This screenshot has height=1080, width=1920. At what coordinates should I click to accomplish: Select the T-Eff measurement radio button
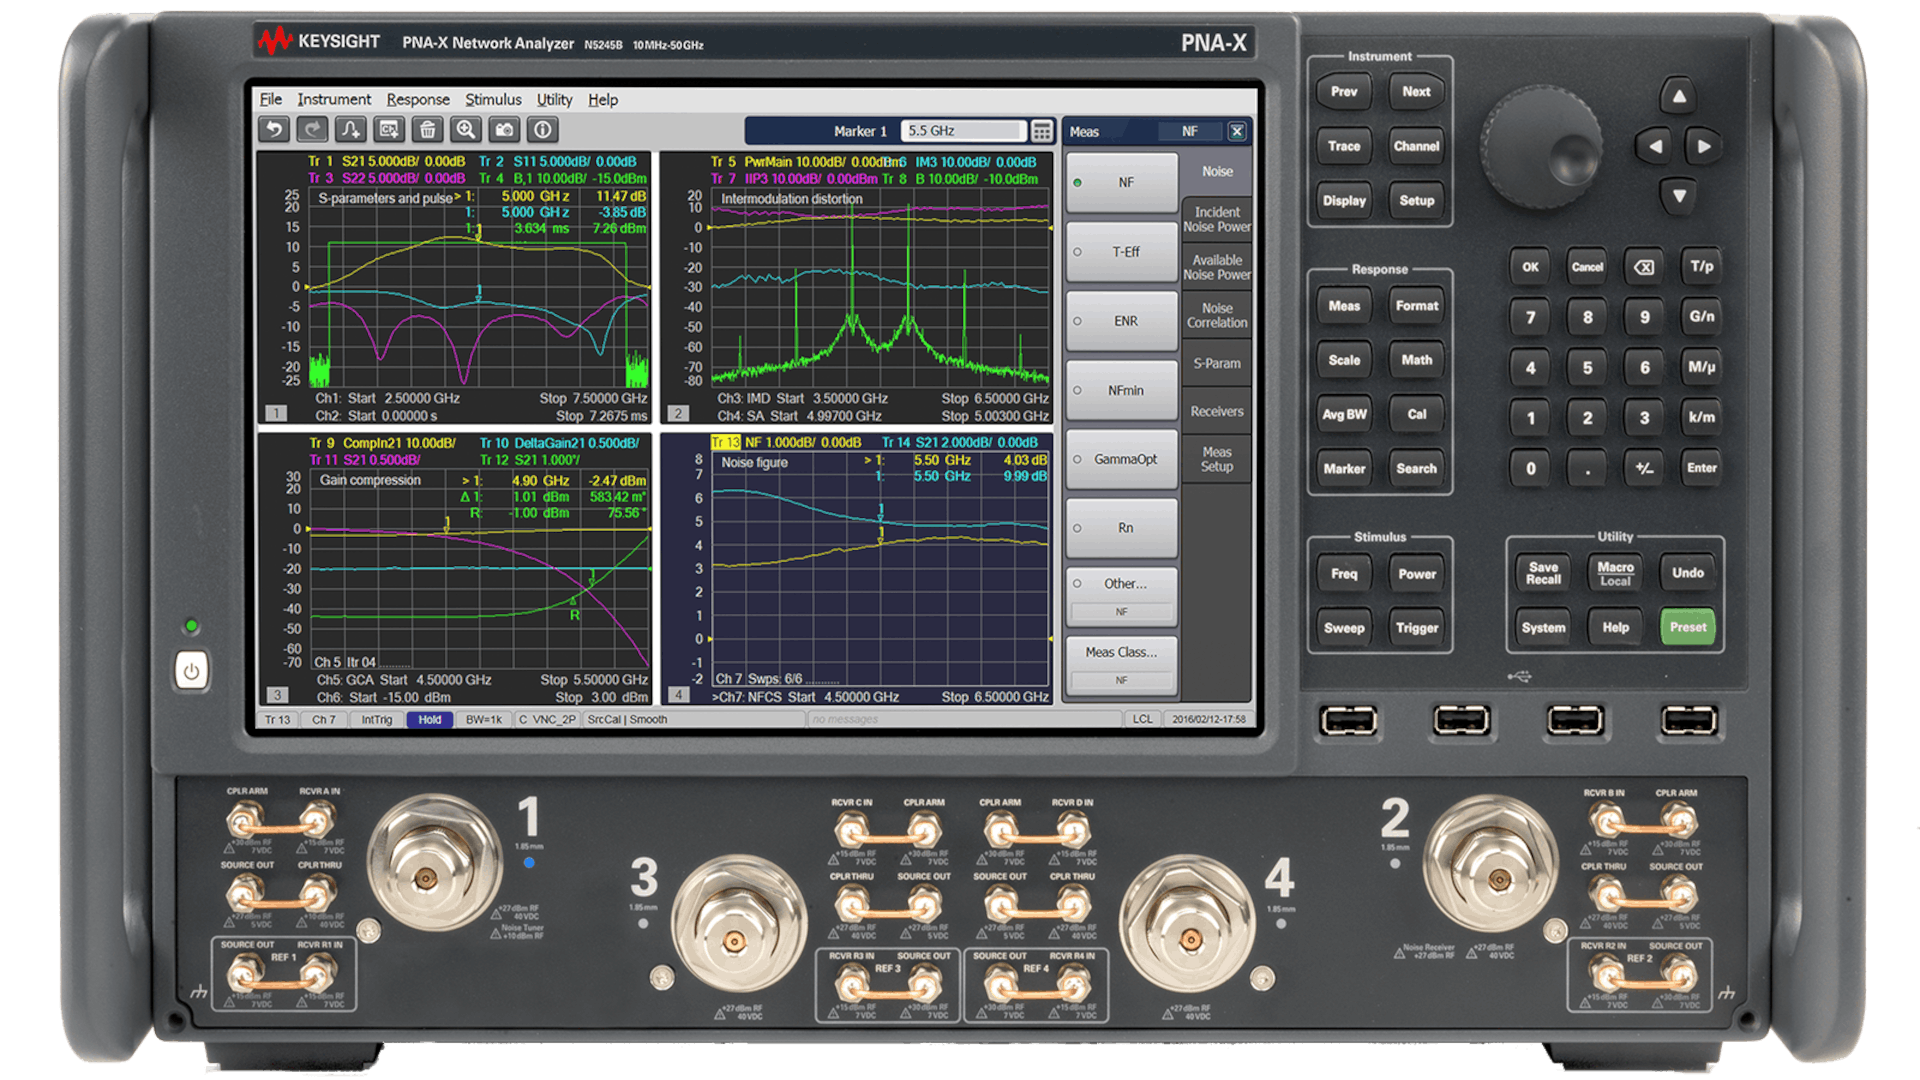pyautogui.click(x=1121, y=251)
